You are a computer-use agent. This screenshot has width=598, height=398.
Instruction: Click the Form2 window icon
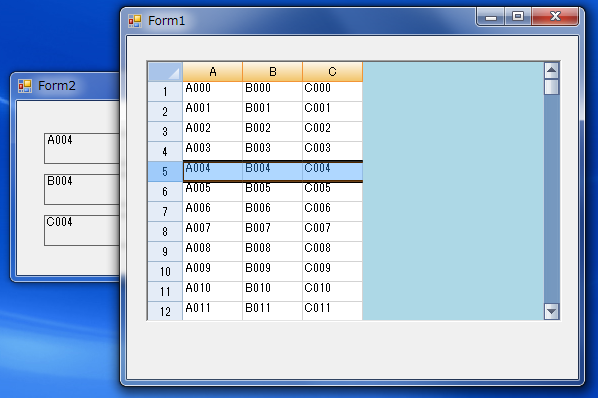click(x=25, y=86)
